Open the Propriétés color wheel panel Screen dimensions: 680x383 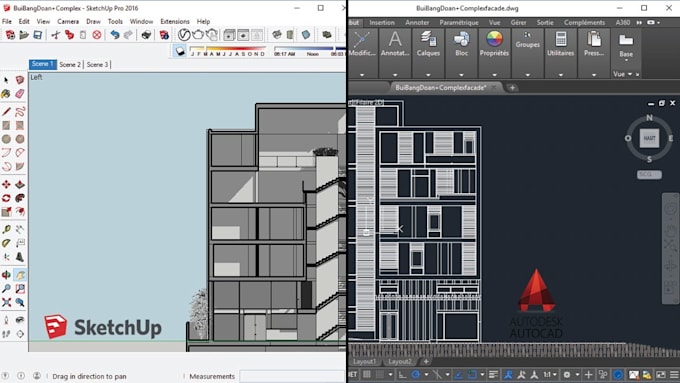click(x=494, y=44)
